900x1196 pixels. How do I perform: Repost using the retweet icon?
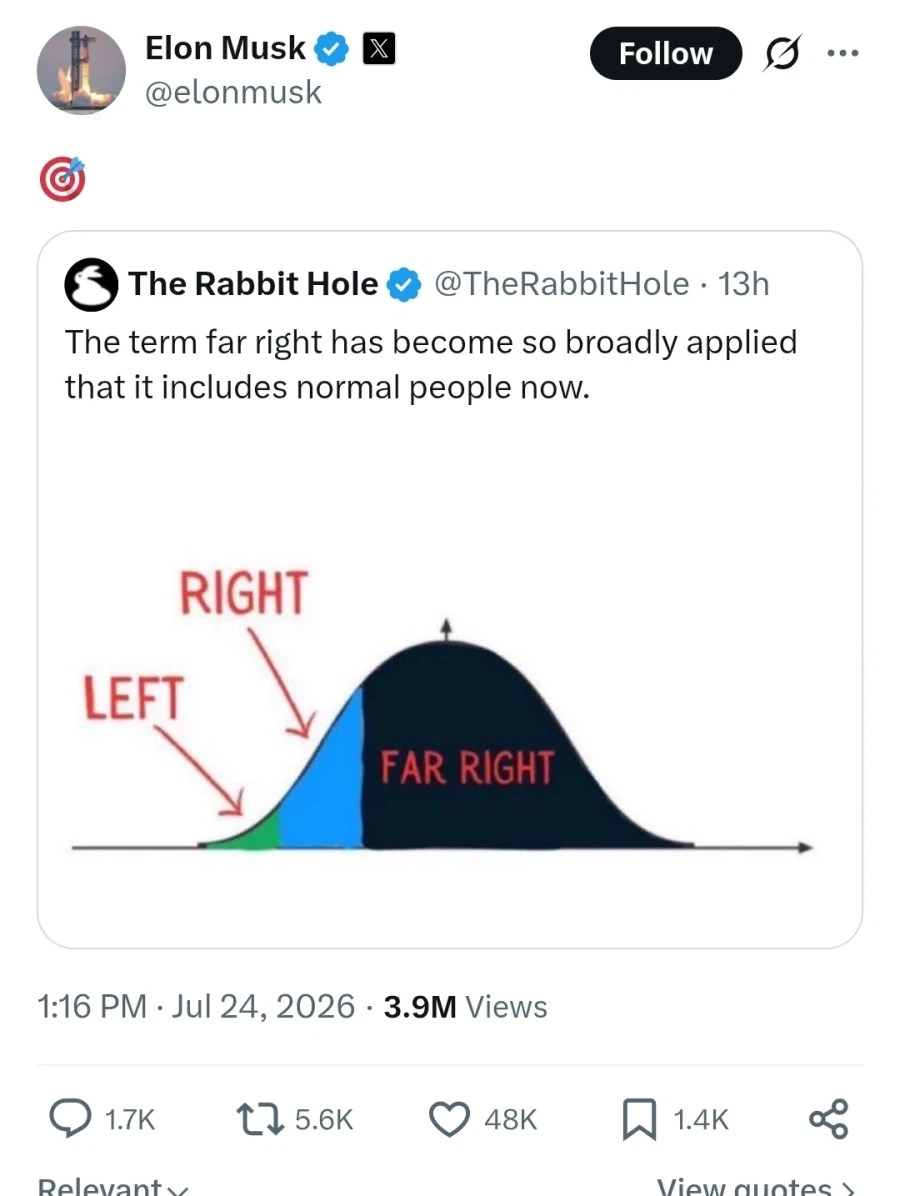(x=259, y=1119)
